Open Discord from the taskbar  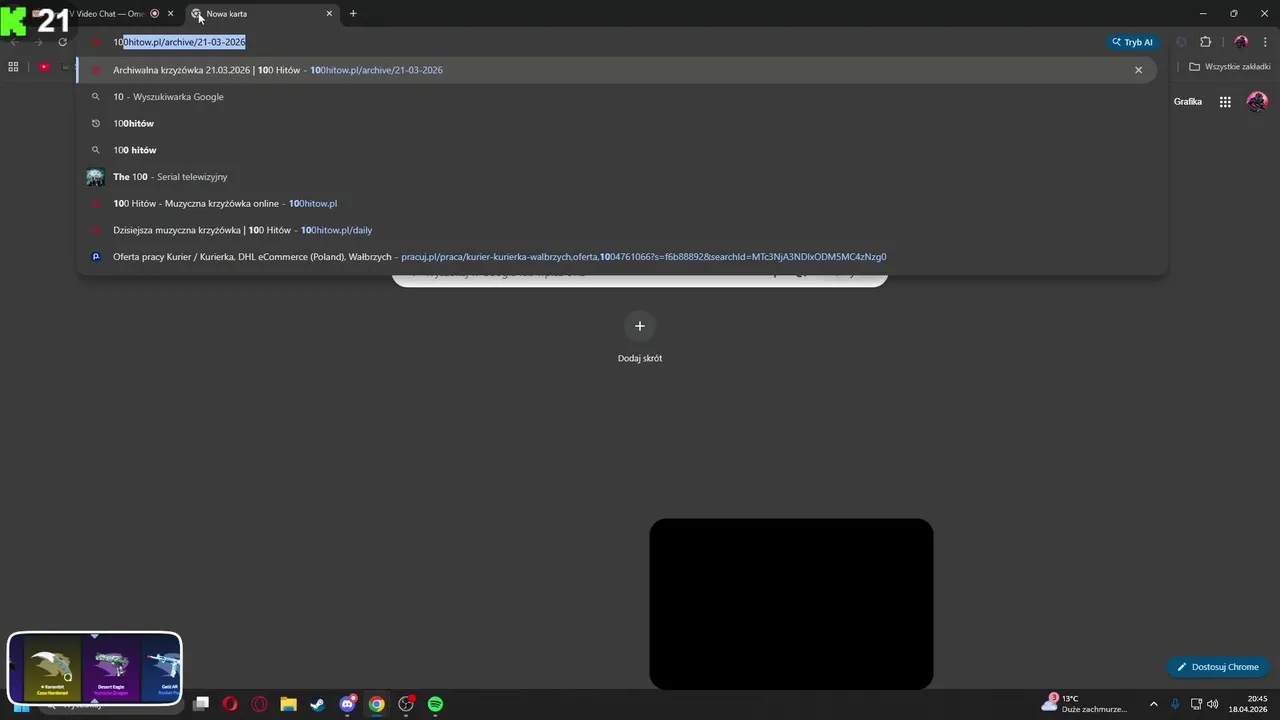347,704
